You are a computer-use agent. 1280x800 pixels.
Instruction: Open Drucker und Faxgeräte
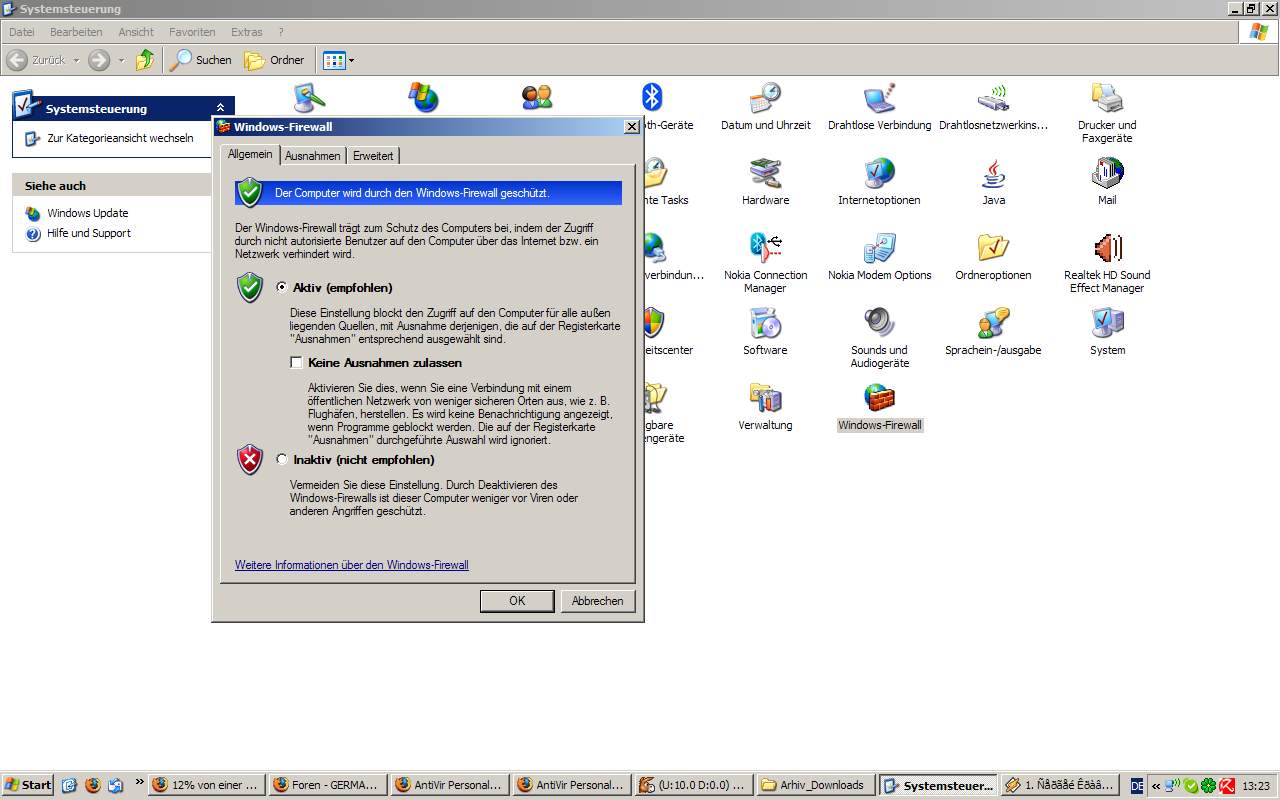[1107, 113]
